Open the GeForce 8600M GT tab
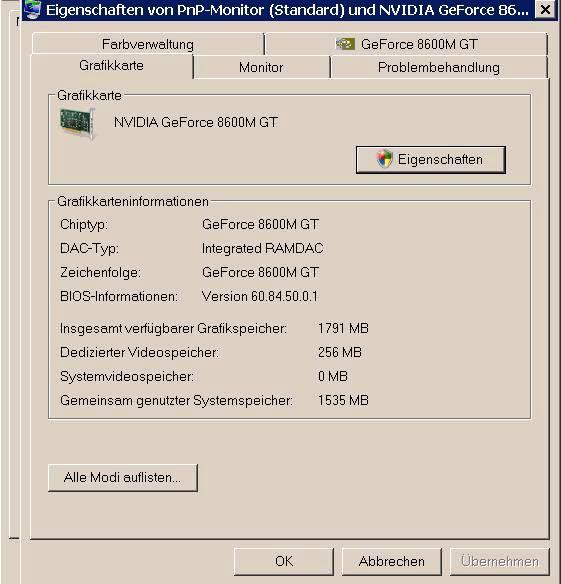561x584 pixels. point(406,44)
